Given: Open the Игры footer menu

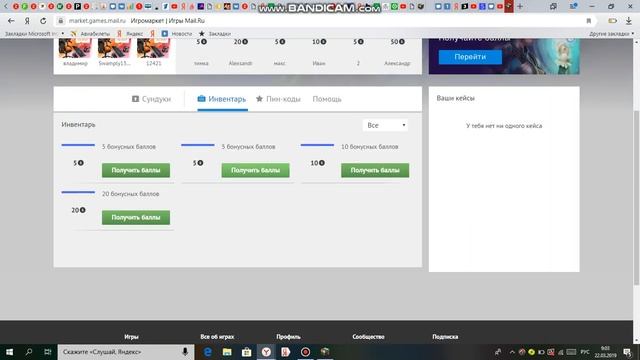Looking at the screenshot, I should (x=131, y=337).
